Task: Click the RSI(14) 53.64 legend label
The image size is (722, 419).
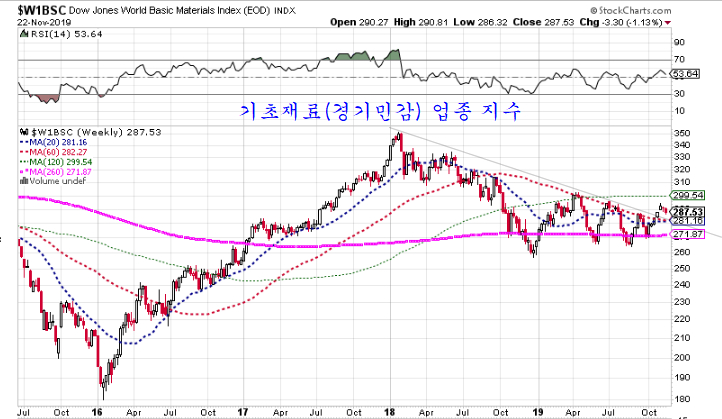Action: coord(66,34)
